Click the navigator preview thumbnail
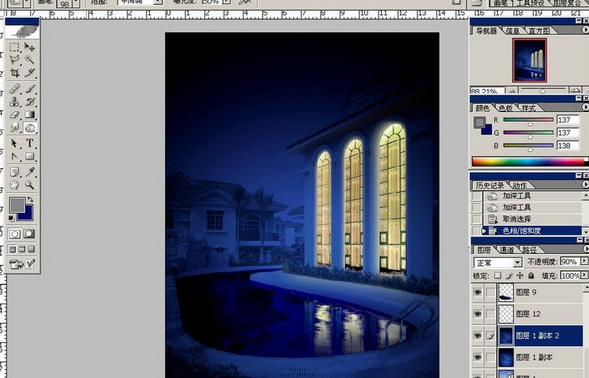 [x=530, y=60]
